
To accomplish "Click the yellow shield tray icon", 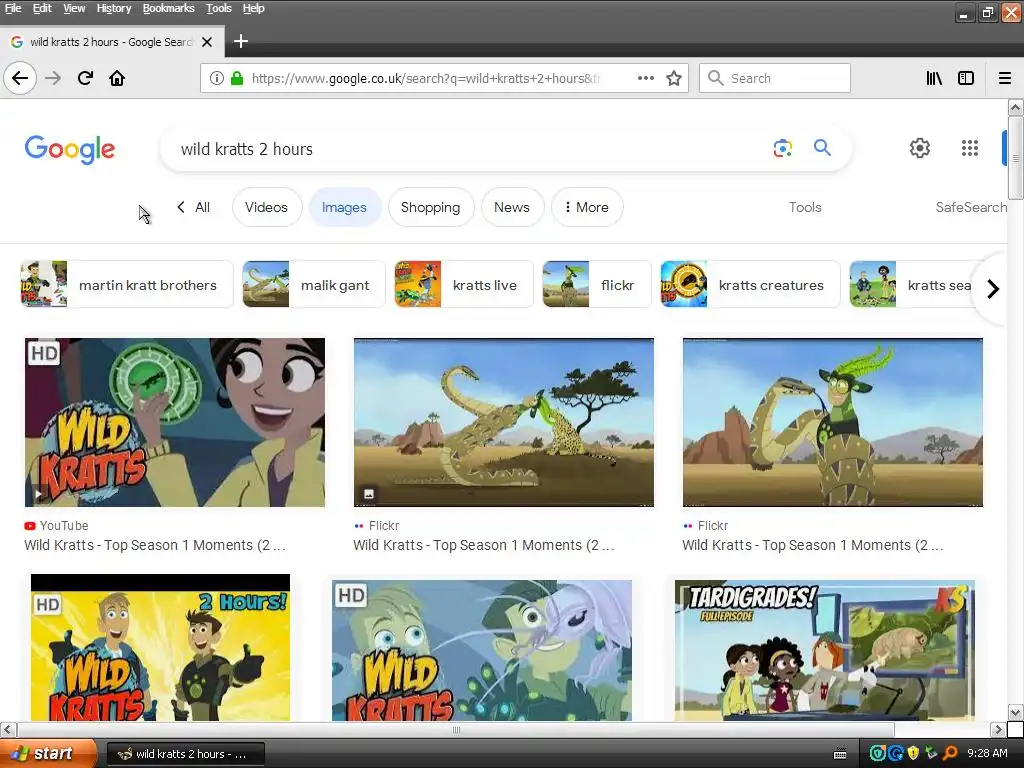I will 913,754.
